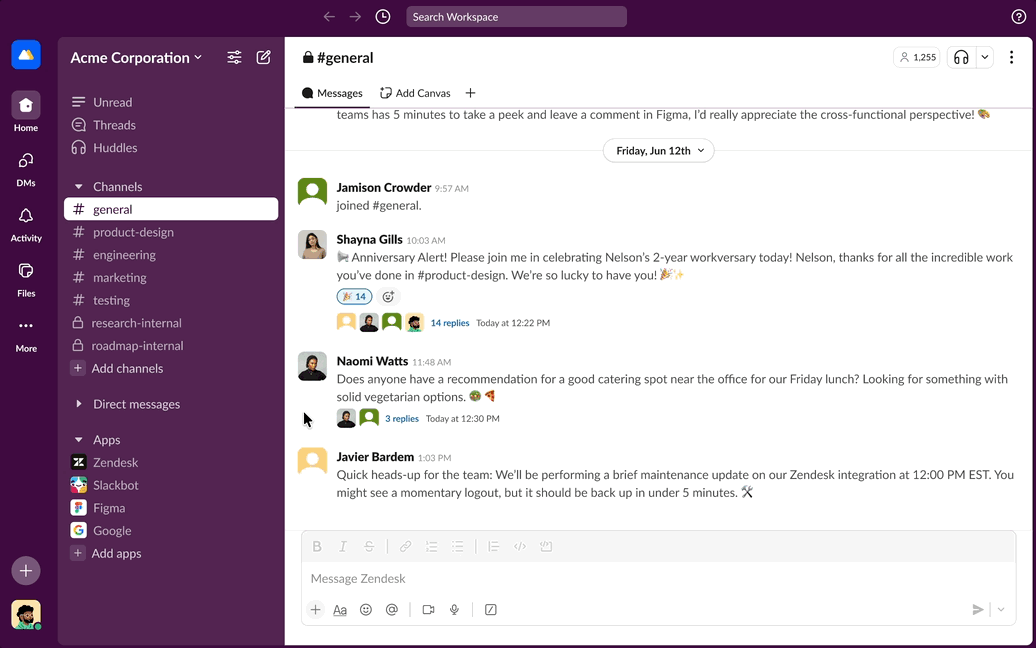The width and height of the screenshot is (1036, 648).
Task: Add a reaction on Shayna Gills' message
Action: tap(388, 297)
